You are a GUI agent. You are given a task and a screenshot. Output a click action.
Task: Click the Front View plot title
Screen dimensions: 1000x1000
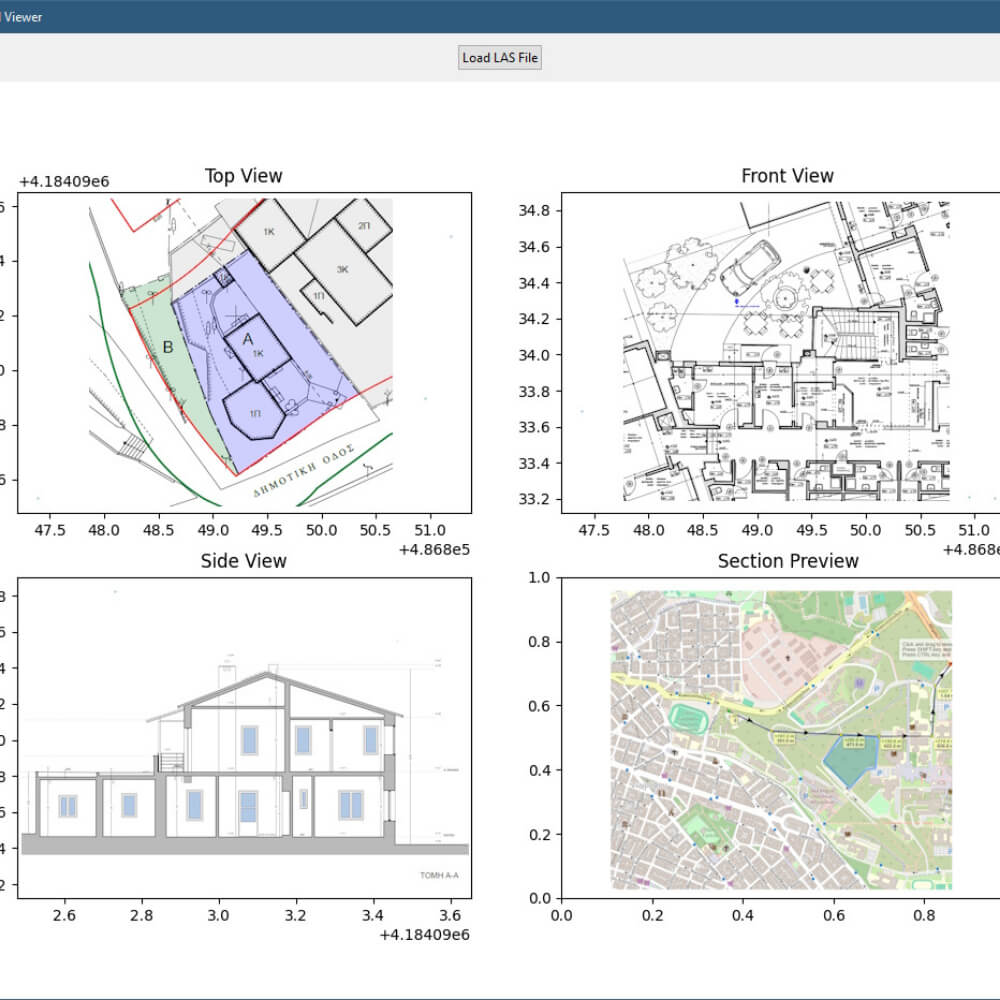point(787,176)
